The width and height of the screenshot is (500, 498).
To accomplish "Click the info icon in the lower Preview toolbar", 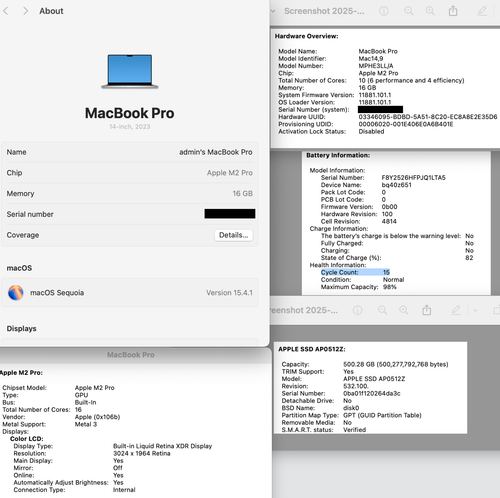I will [357, 310].
